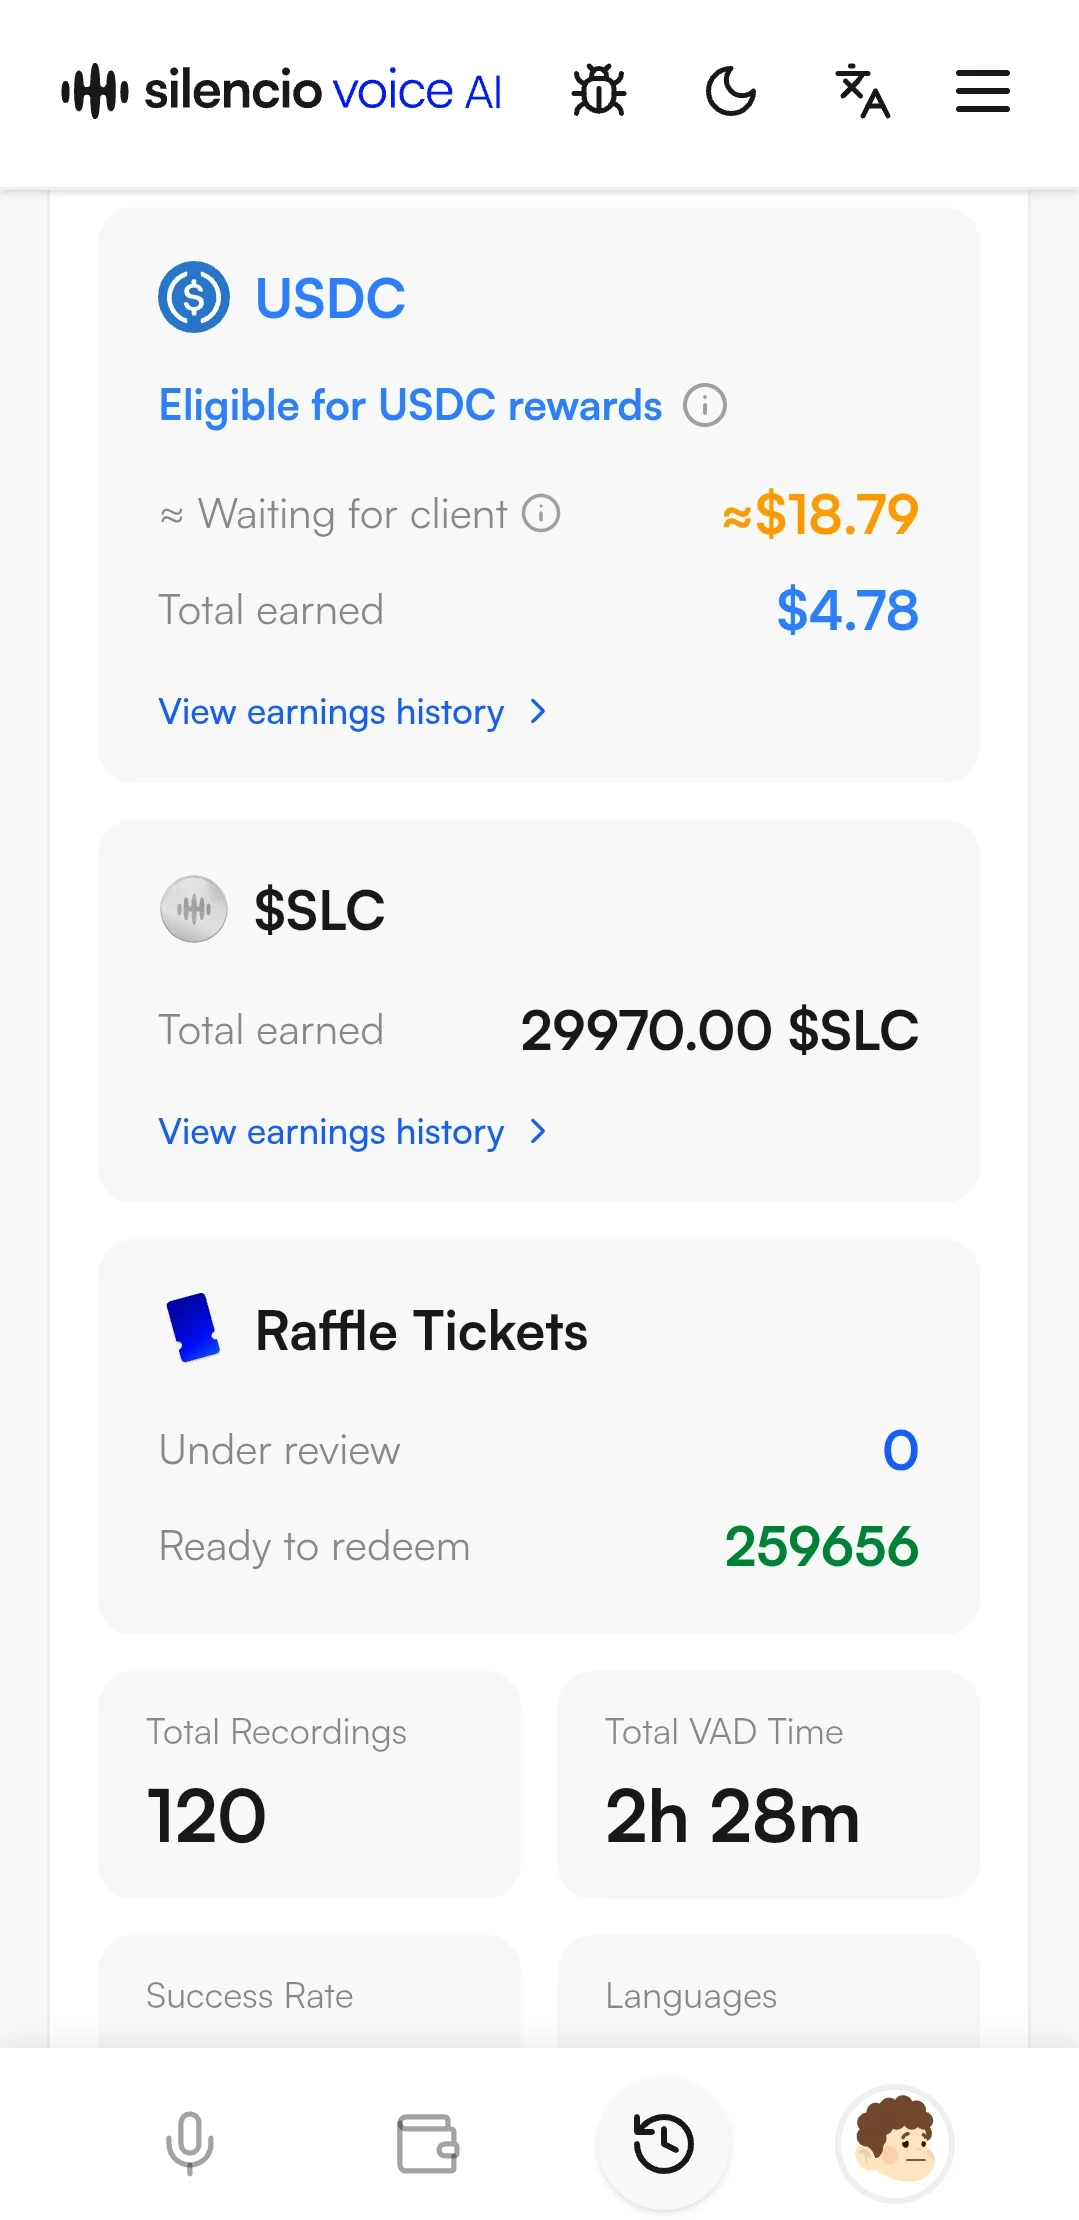Click the bug report icon
This screenshot has height=2220, width=1079.
tap(599, 91)
